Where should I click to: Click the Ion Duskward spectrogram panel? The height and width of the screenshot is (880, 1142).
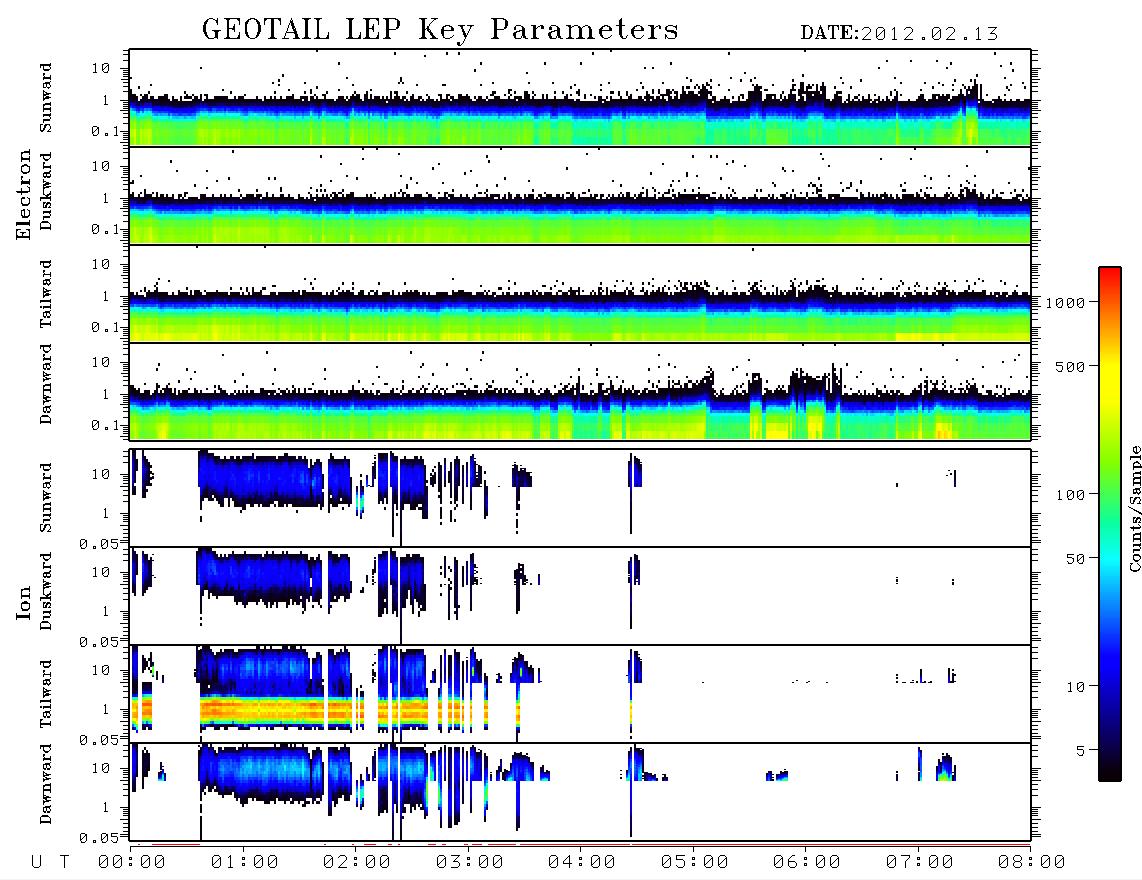[580, 596]
